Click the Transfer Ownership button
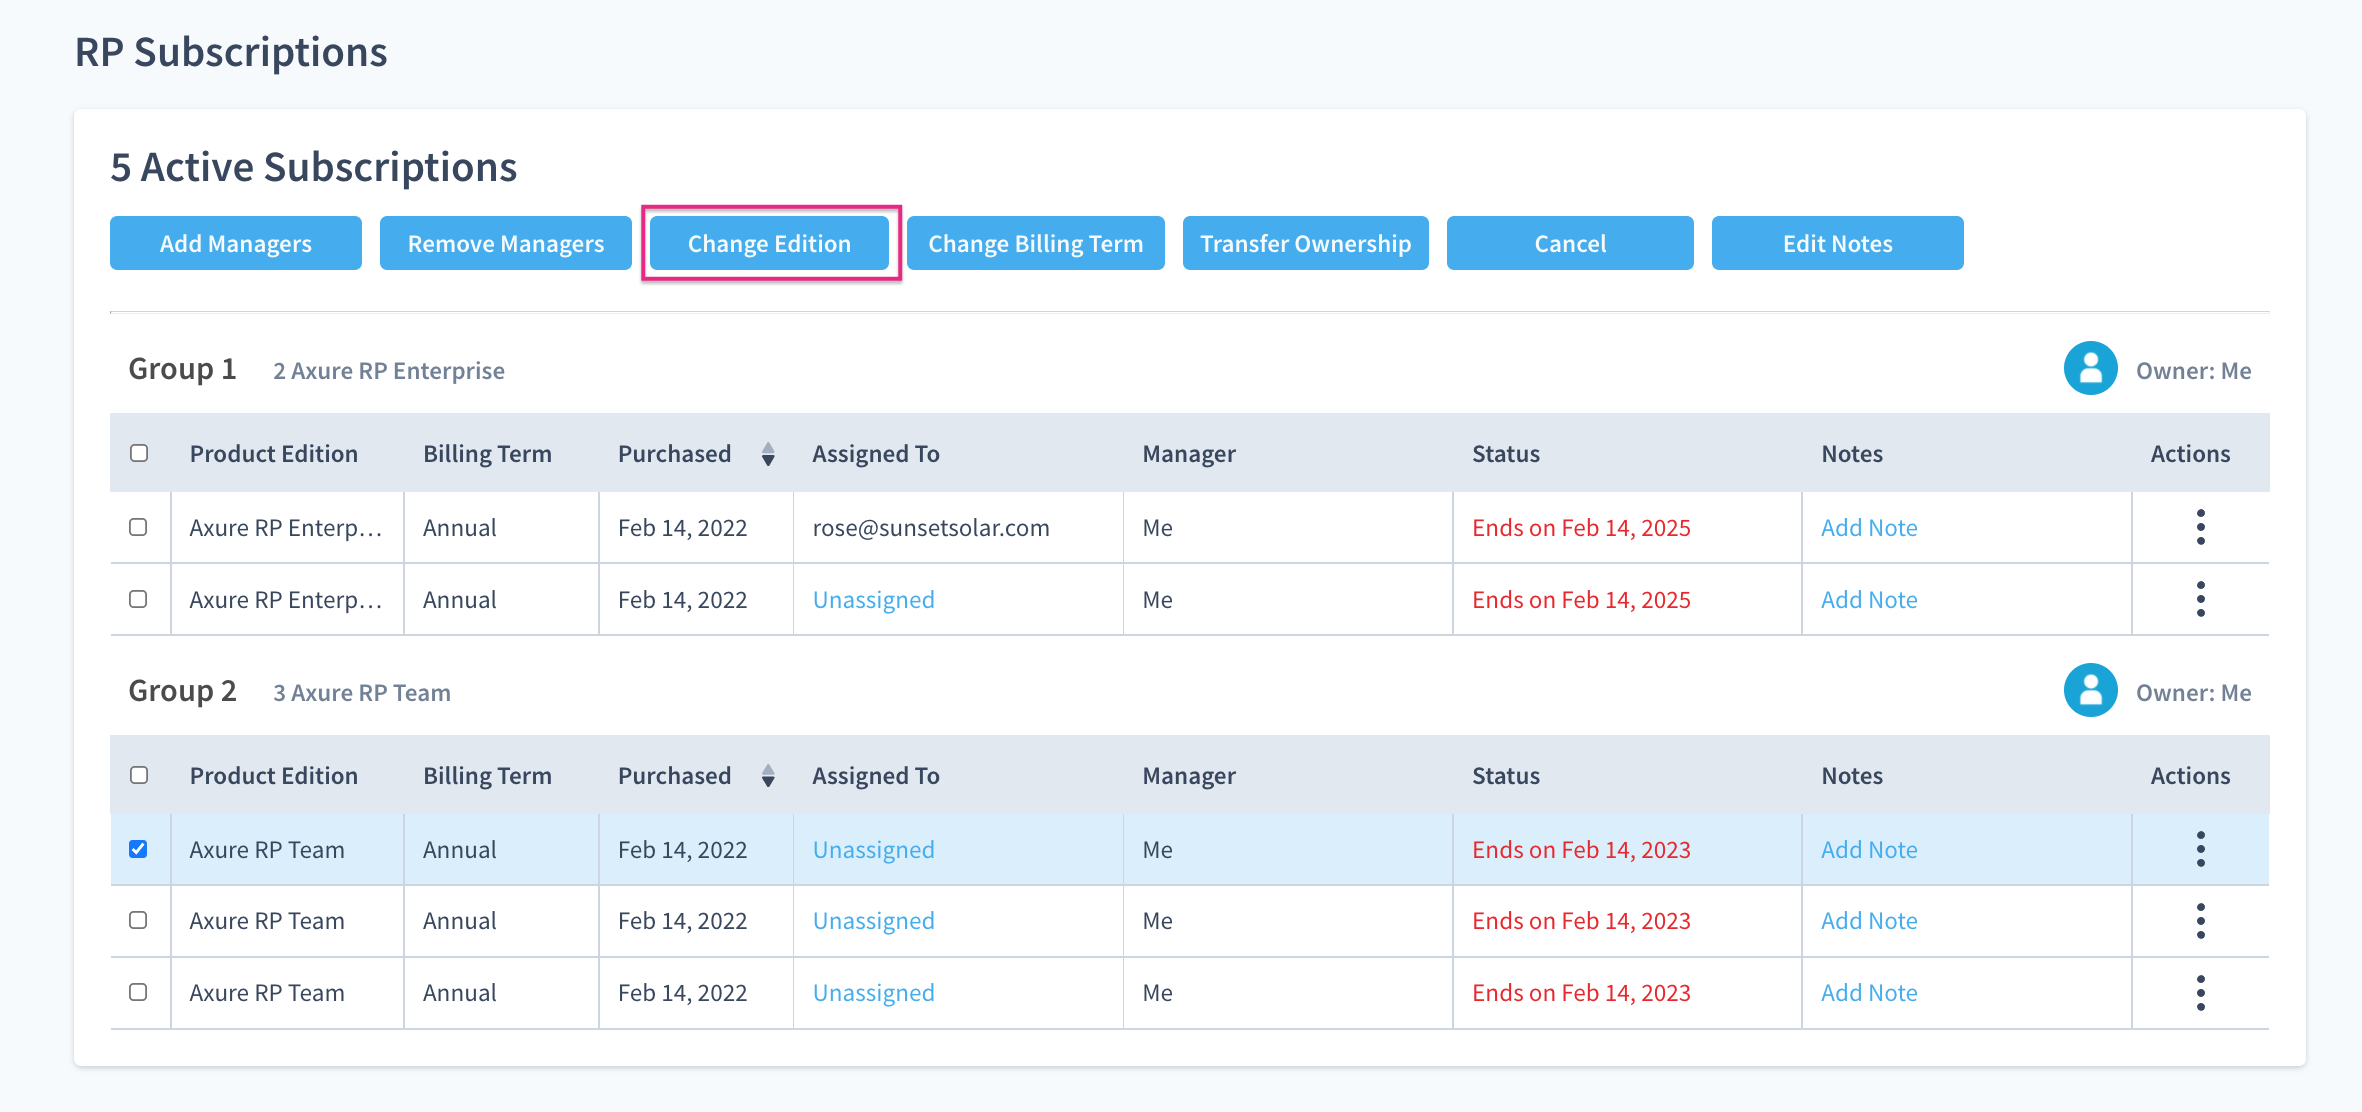Viewport: 2362px width, 1112px height. click(x=1305, y=244)
